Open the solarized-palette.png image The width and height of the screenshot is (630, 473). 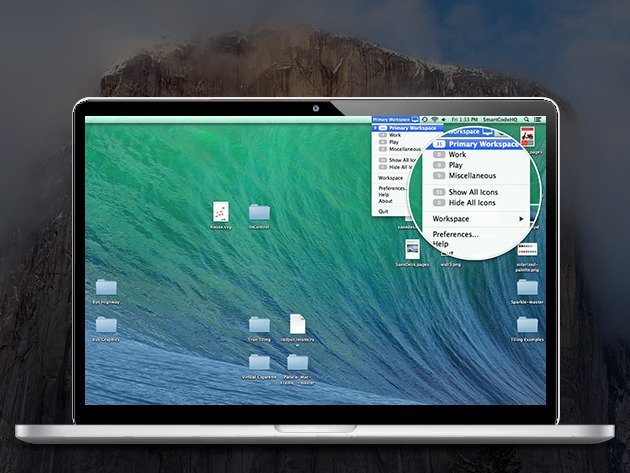pyautogui.click(x=527, y=249)
